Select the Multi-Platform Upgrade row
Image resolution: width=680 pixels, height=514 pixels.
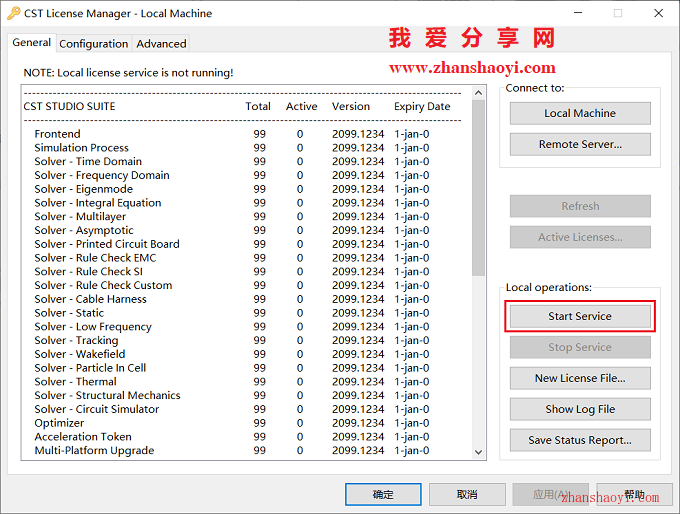(232, 451)
